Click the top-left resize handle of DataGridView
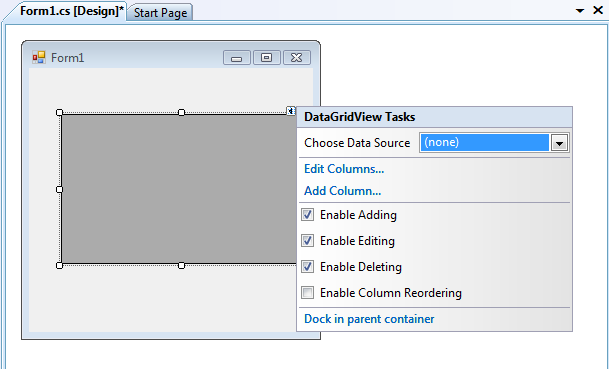The height and width of the screenshot is (369, 609). pyautogui.click(x=59, y=113)
